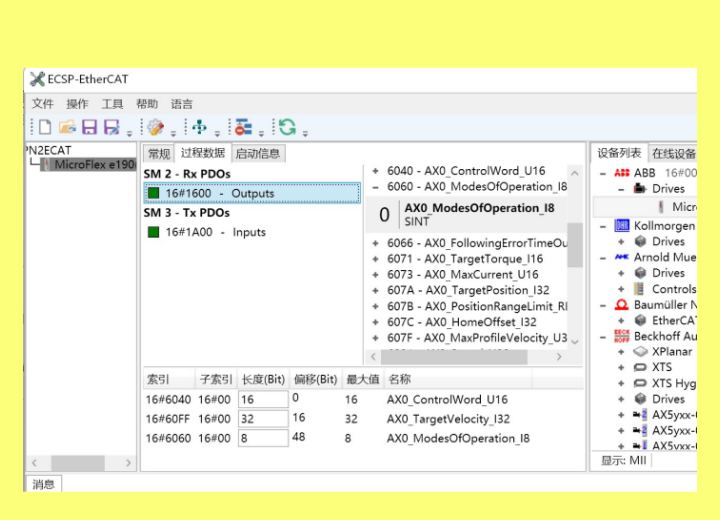Click the Open folder toolbar icon
This screenshot has width=720, height=520.
coord(67,127)
